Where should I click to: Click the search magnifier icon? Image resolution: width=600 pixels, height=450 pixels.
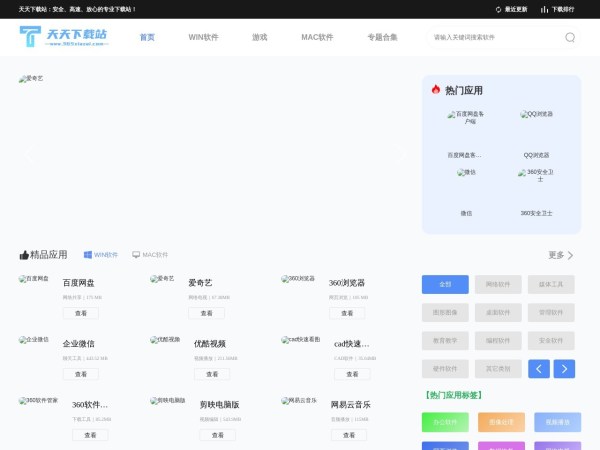pyautogui.click(x=570, y=37)
